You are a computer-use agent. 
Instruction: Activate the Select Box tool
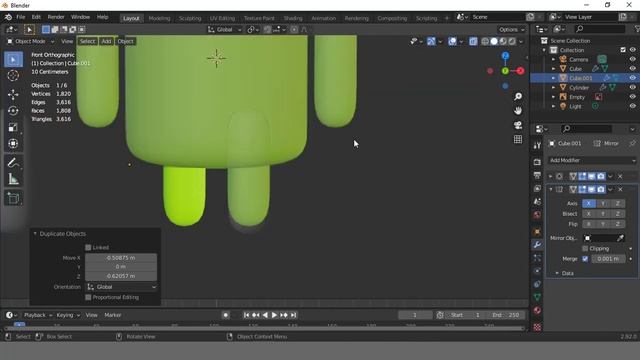click(13, 60)
